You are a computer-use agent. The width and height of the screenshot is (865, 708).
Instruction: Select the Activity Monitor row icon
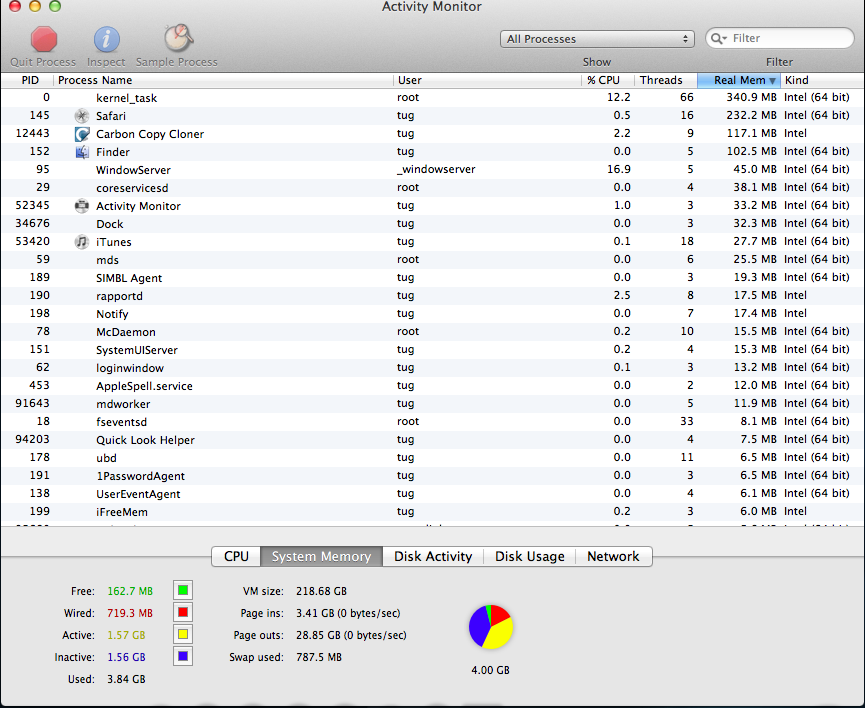coord(82,206)
